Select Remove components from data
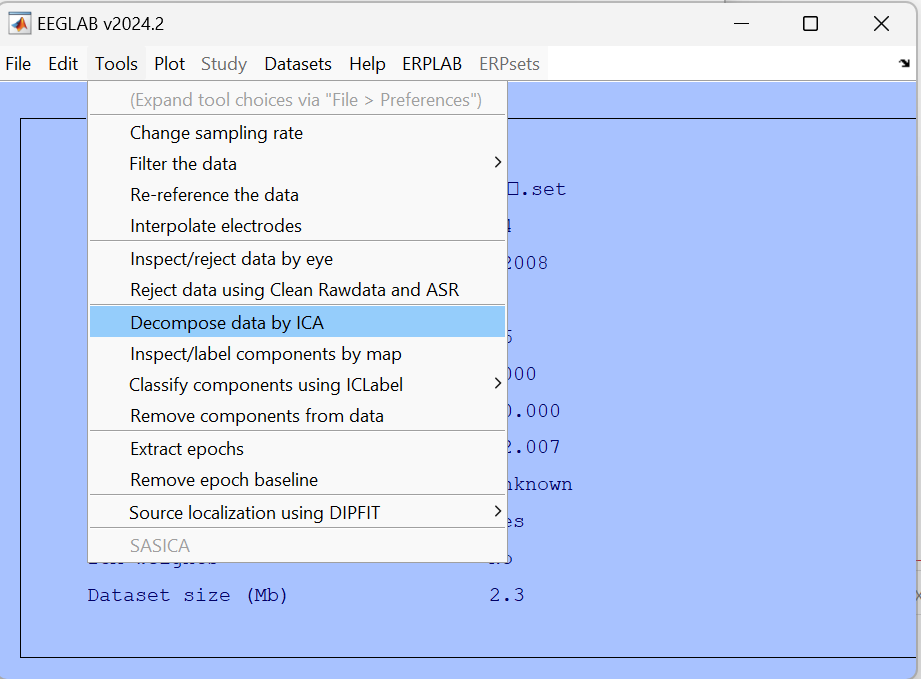The image size is (921, 679). 297,416
